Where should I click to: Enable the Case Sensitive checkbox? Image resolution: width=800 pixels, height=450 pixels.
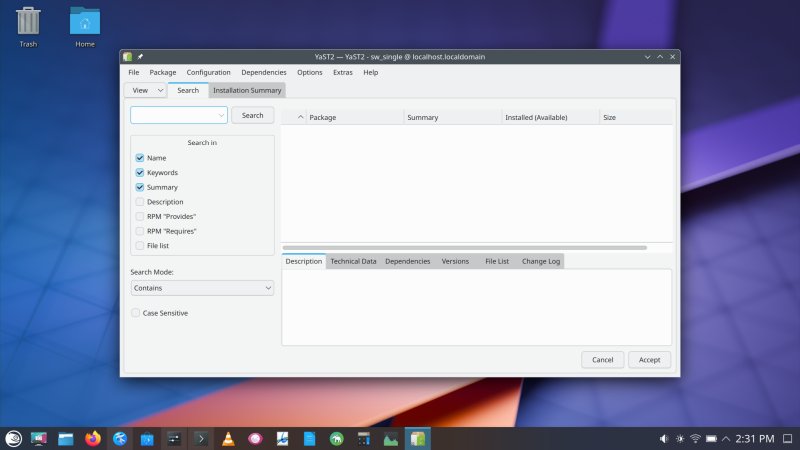(136, 313)
